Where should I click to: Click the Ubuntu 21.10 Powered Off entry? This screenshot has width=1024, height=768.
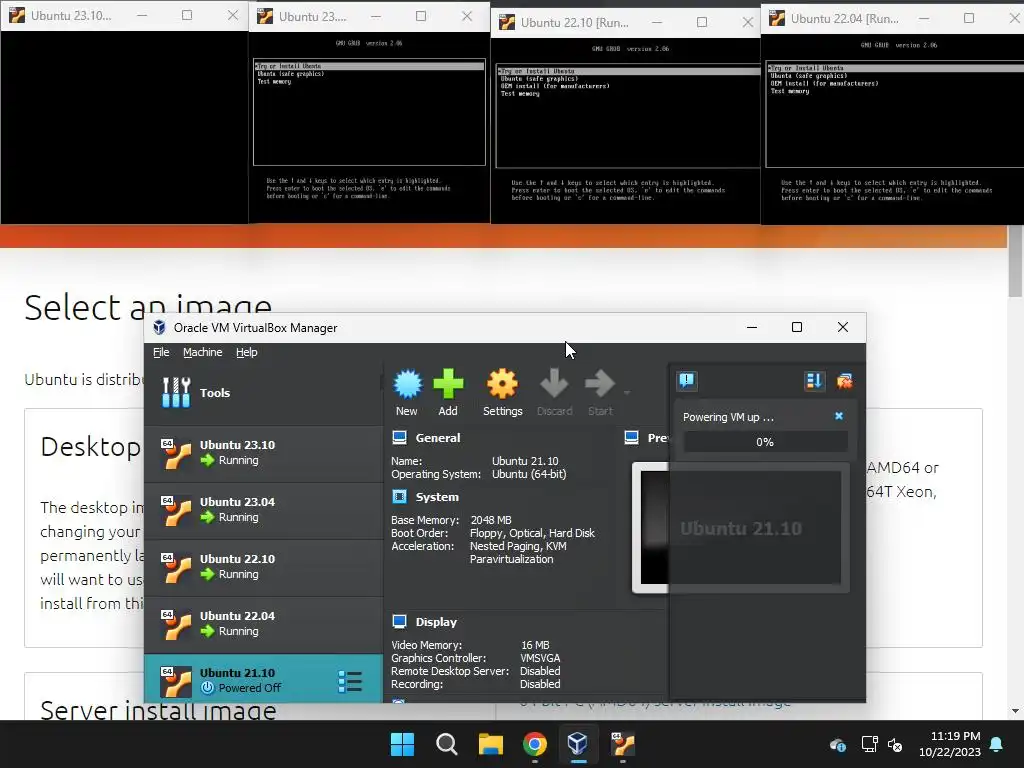(263, 679)
